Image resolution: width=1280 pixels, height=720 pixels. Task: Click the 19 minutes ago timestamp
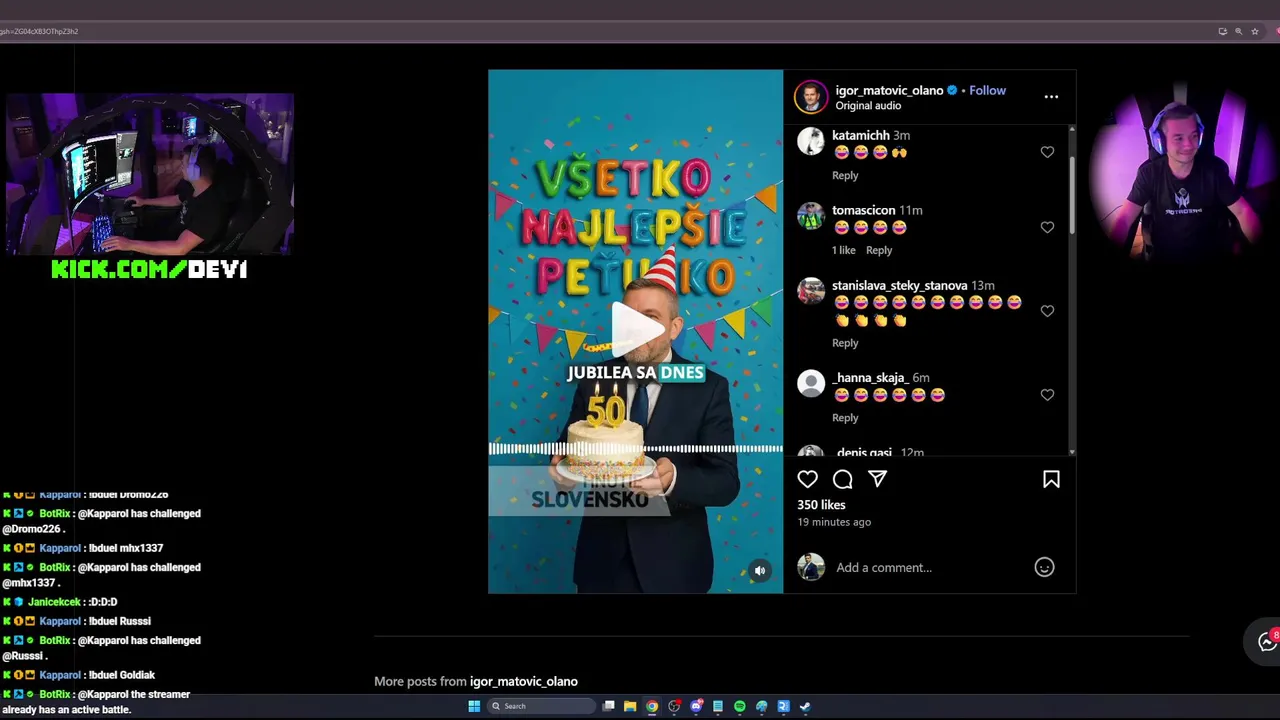(x=834, y=522)
